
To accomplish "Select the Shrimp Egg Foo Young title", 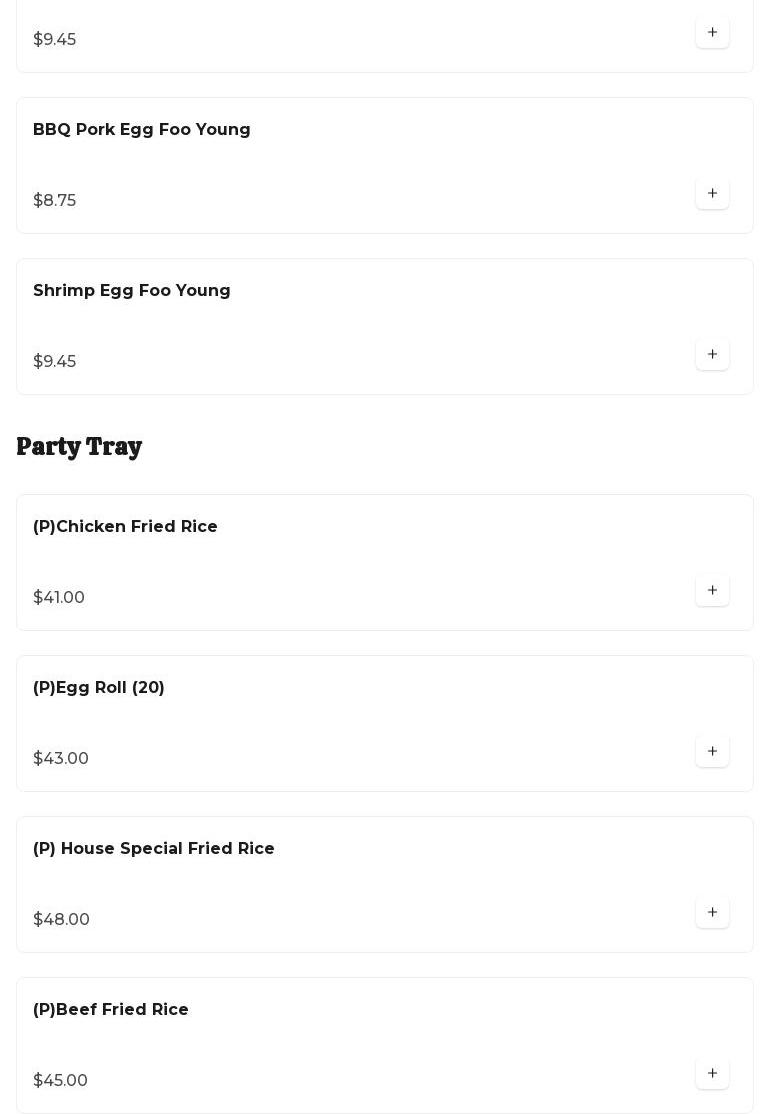I will pyautogui.click(x=132, y=291).
